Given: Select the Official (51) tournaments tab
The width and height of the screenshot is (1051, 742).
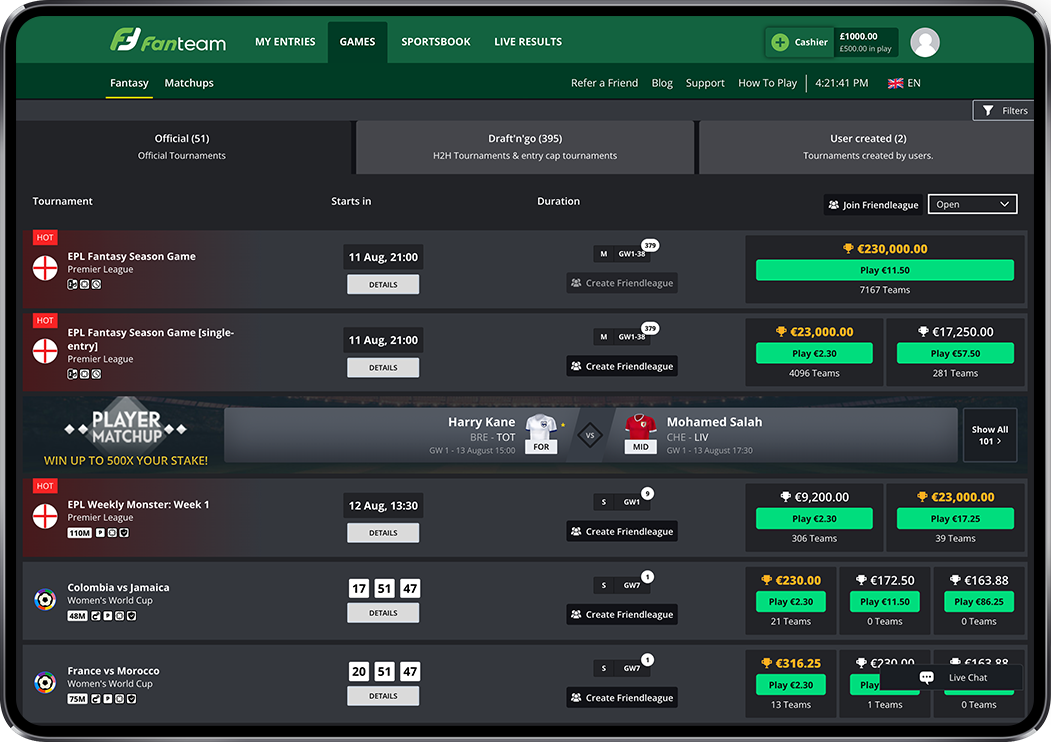Looking at the screenshot, I should (x=182, y=147).
